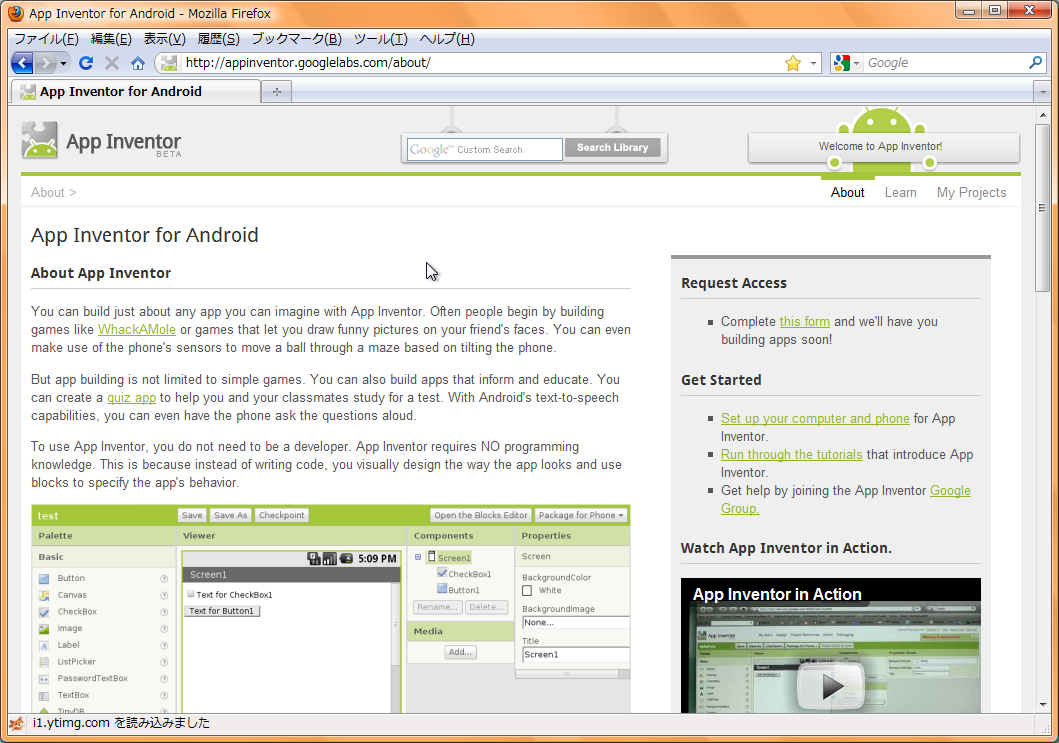
Task: Click the search magnifier icon
Action: (1035, 63)
